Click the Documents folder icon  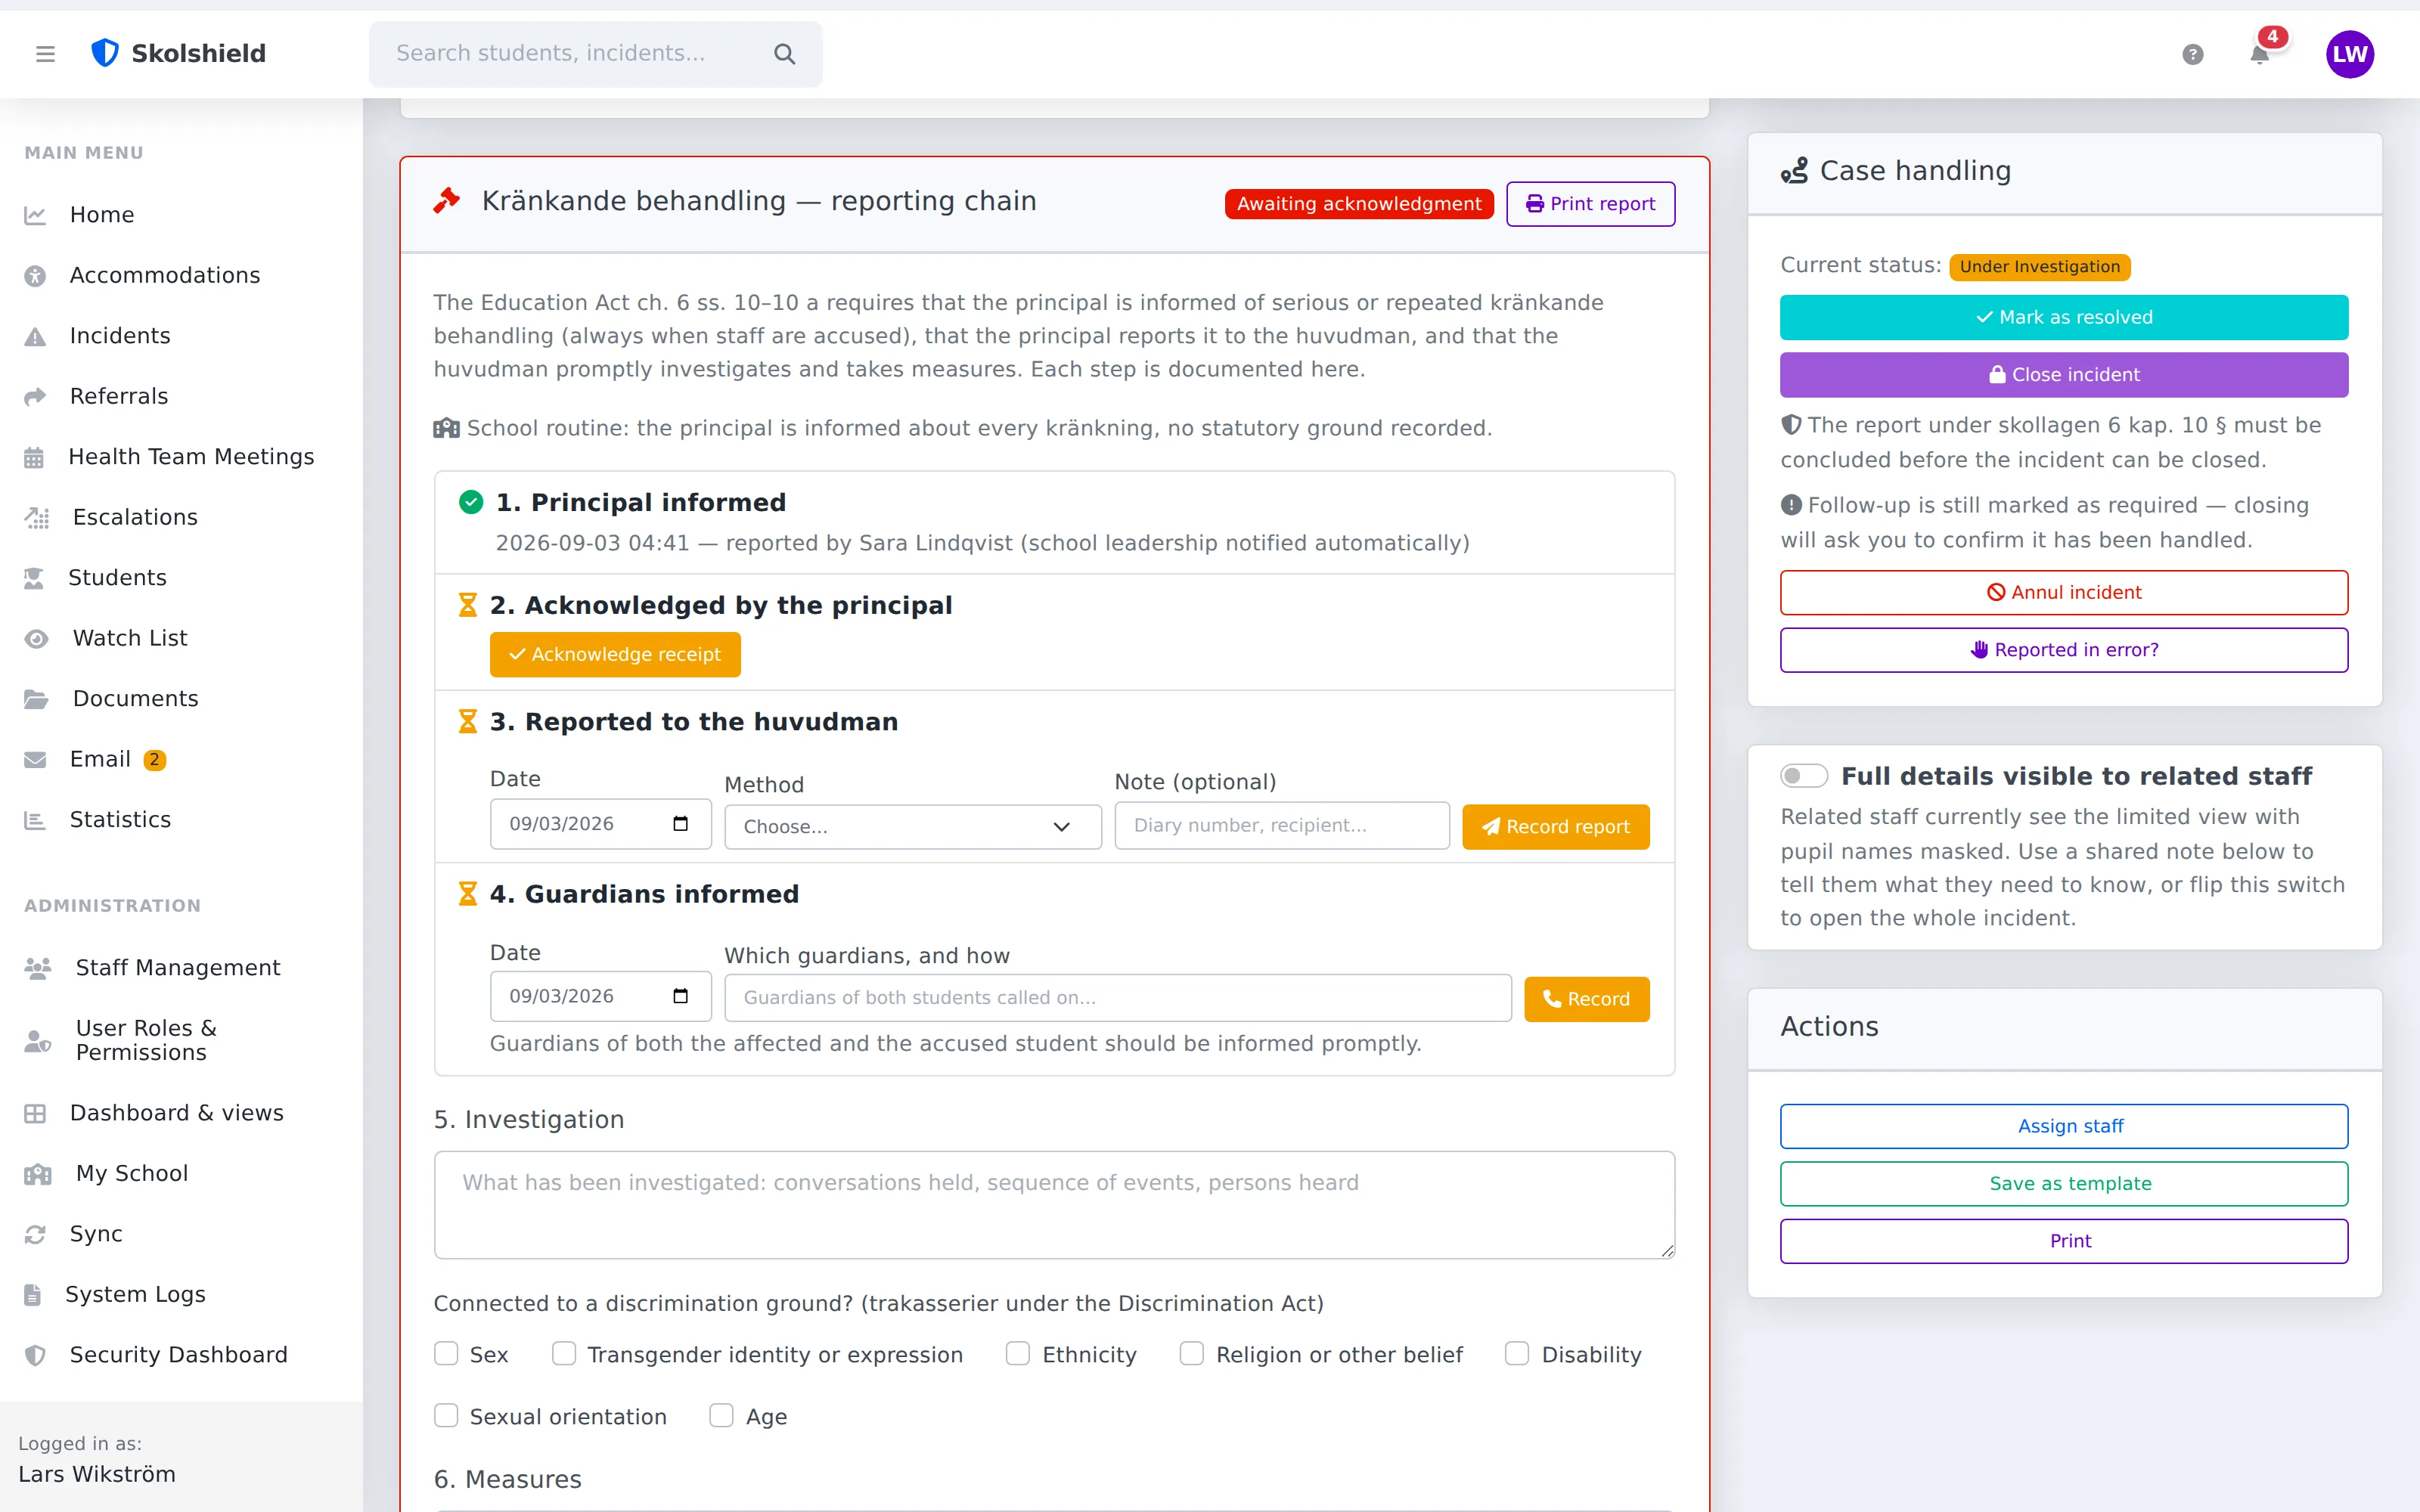tap(36, 699)
